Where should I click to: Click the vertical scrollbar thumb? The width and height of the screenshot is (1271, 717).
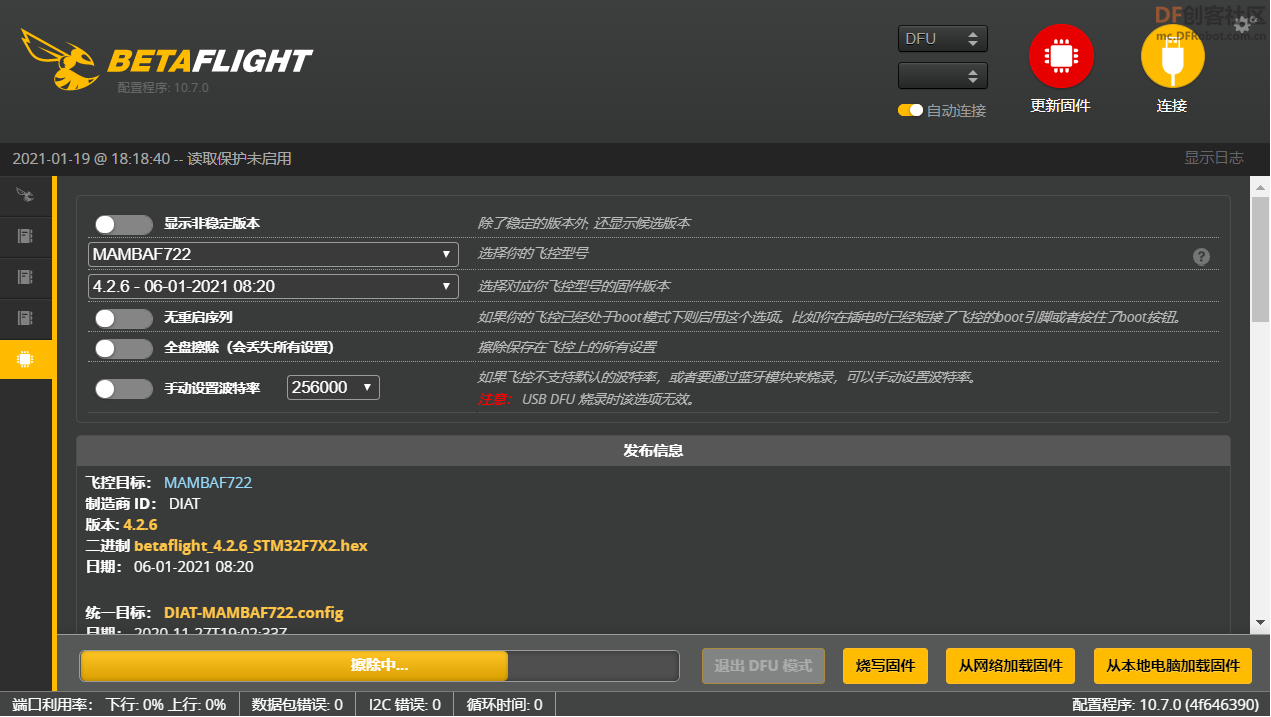pos(1260,260)
